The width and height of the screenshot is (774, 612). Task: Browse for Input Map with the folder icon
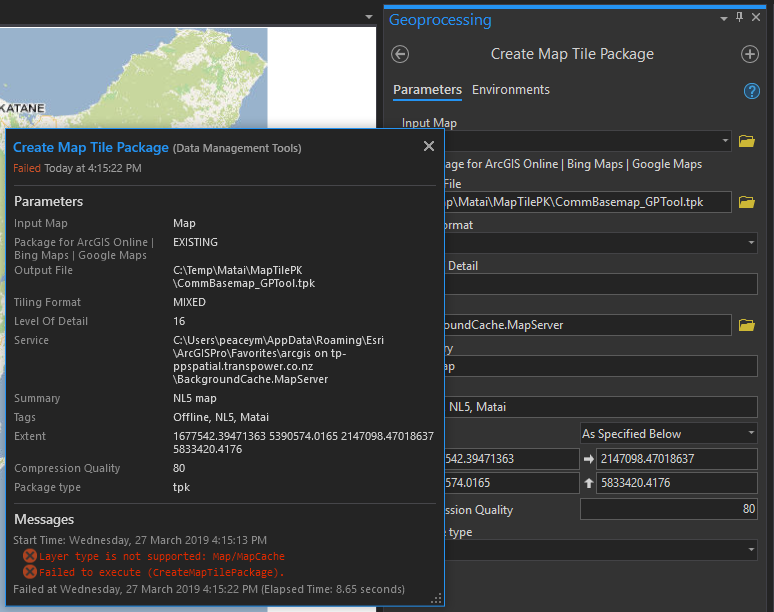click(746, 142)
